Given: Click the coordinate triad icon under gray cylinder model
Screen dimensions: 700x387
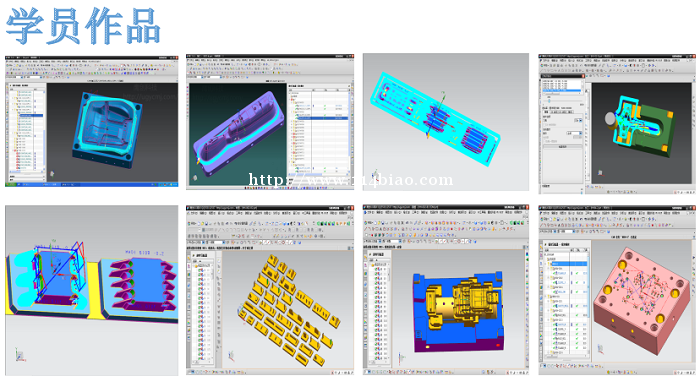Looking at the screenshot, I should pyautogui.click(x=600, y=172).
